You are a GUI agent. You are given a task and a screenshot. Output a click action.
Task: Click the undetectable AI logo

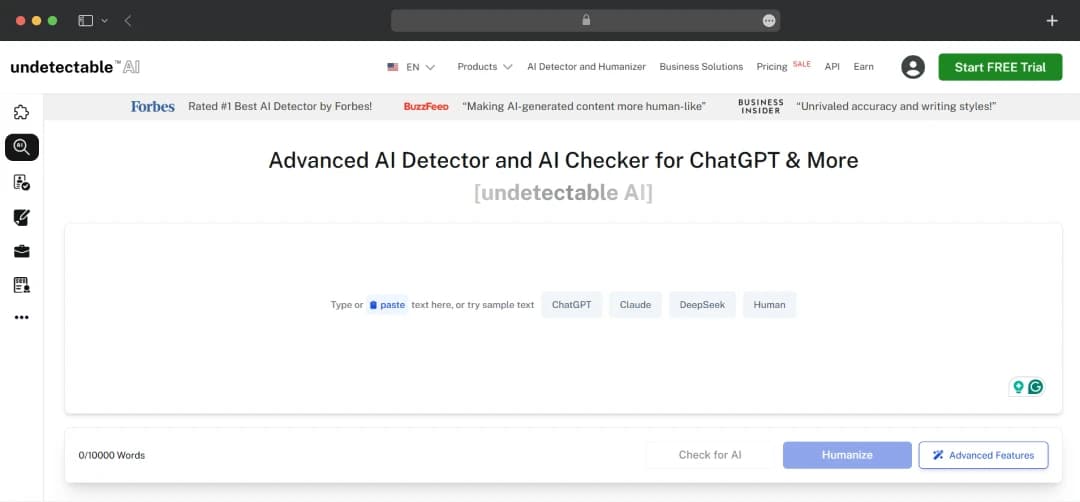pos(75,67)
